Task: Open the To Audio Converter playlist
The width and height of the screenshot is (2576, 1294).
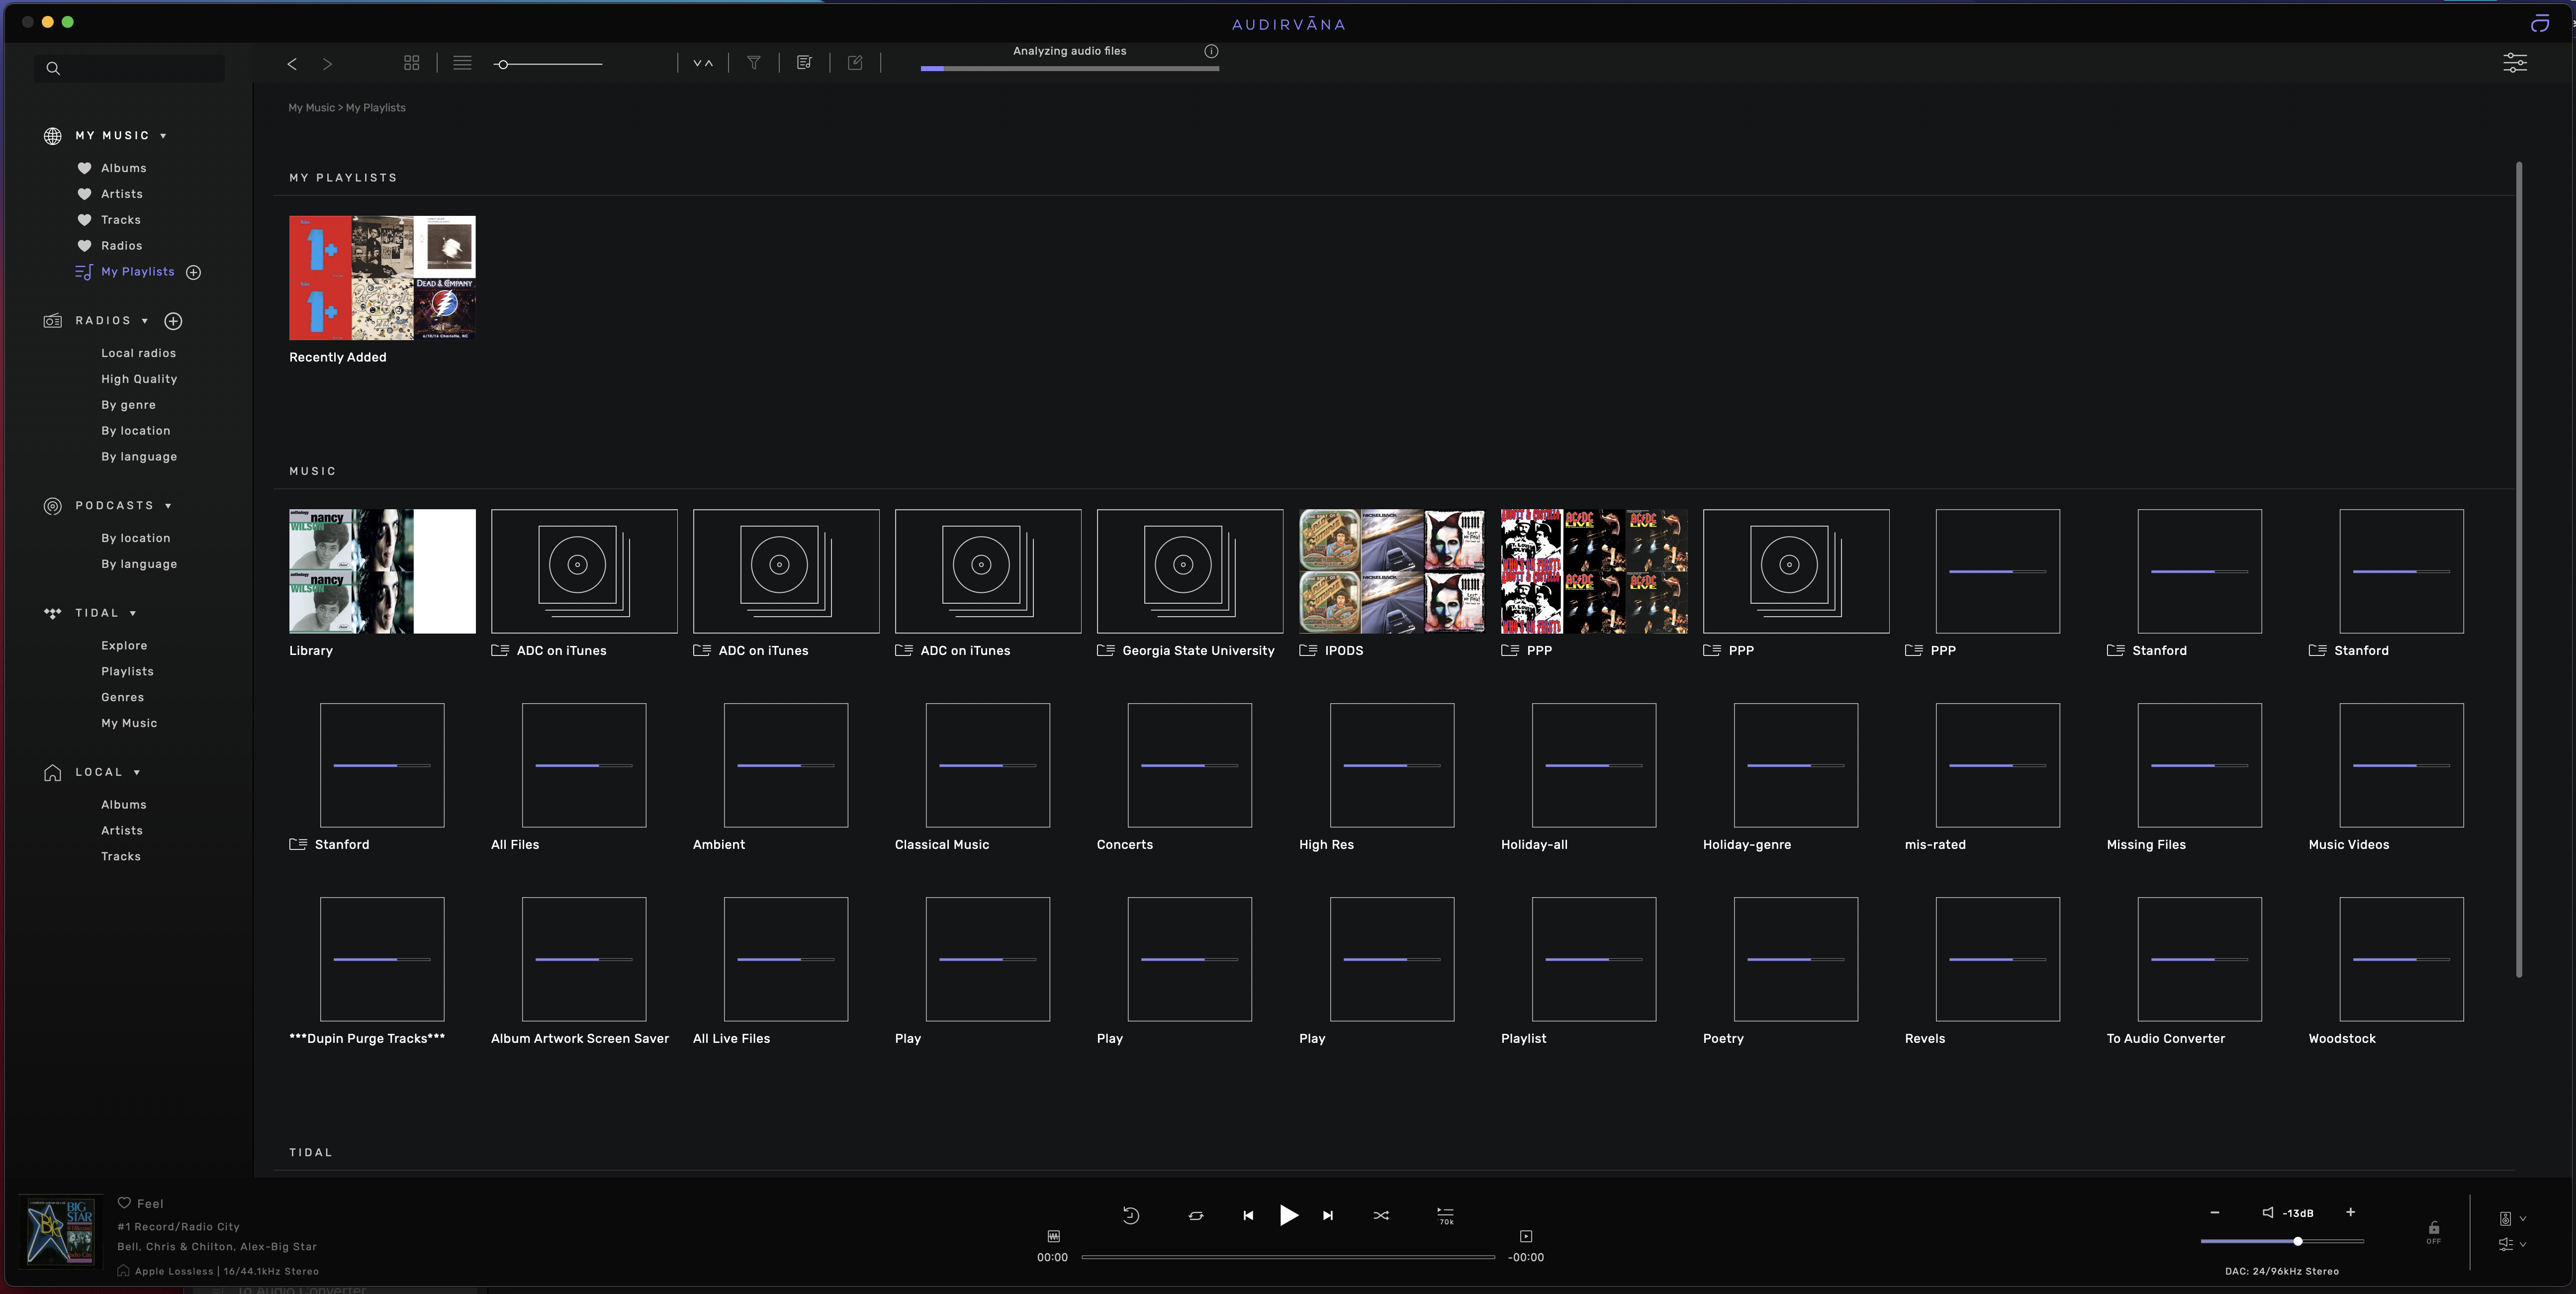Action: coord(2199,959)
